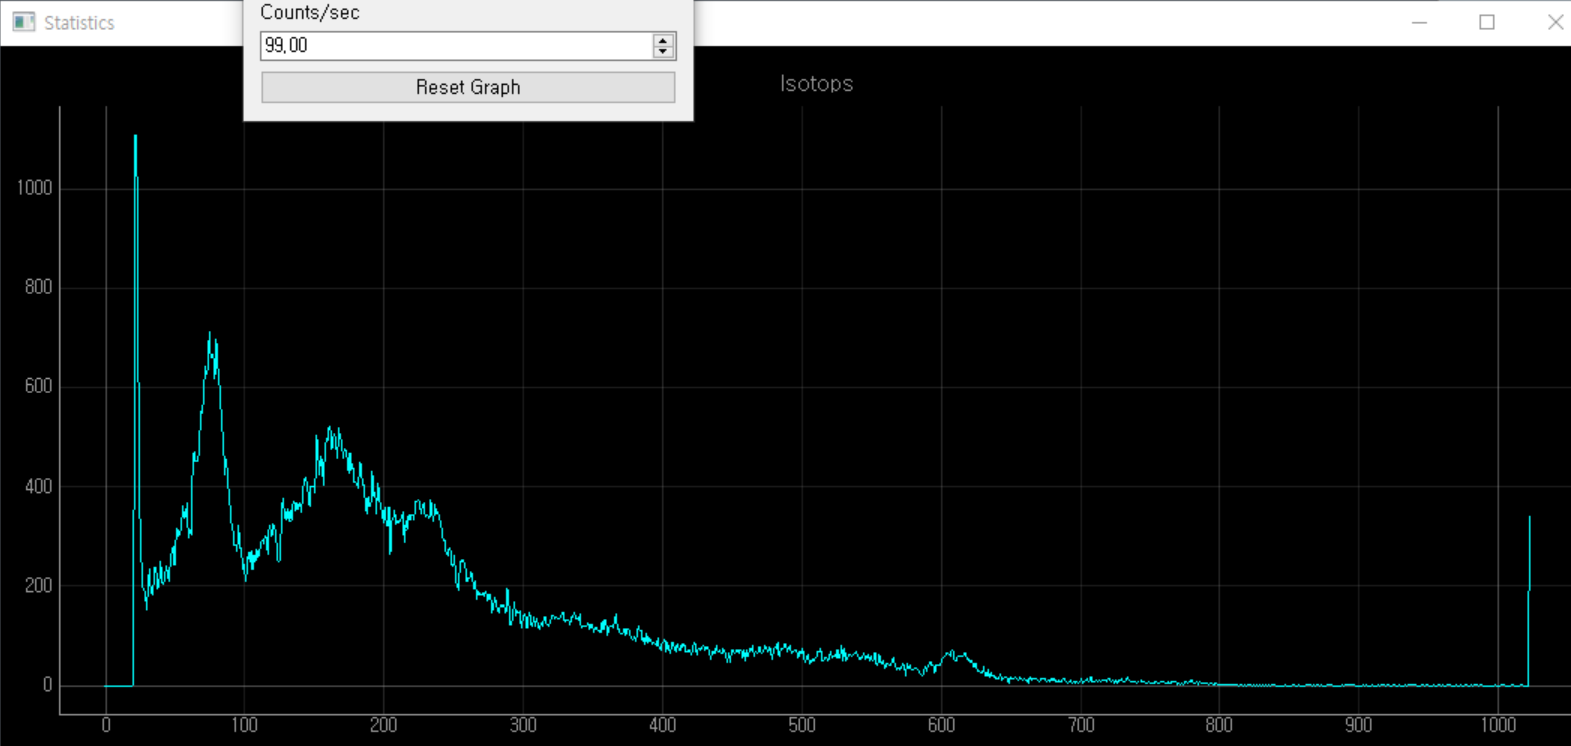Screen dimensions: 1571x746
Task: Increase Counts/sec with the up arrow
Action: pyautogui.click(x=663, y=40)
